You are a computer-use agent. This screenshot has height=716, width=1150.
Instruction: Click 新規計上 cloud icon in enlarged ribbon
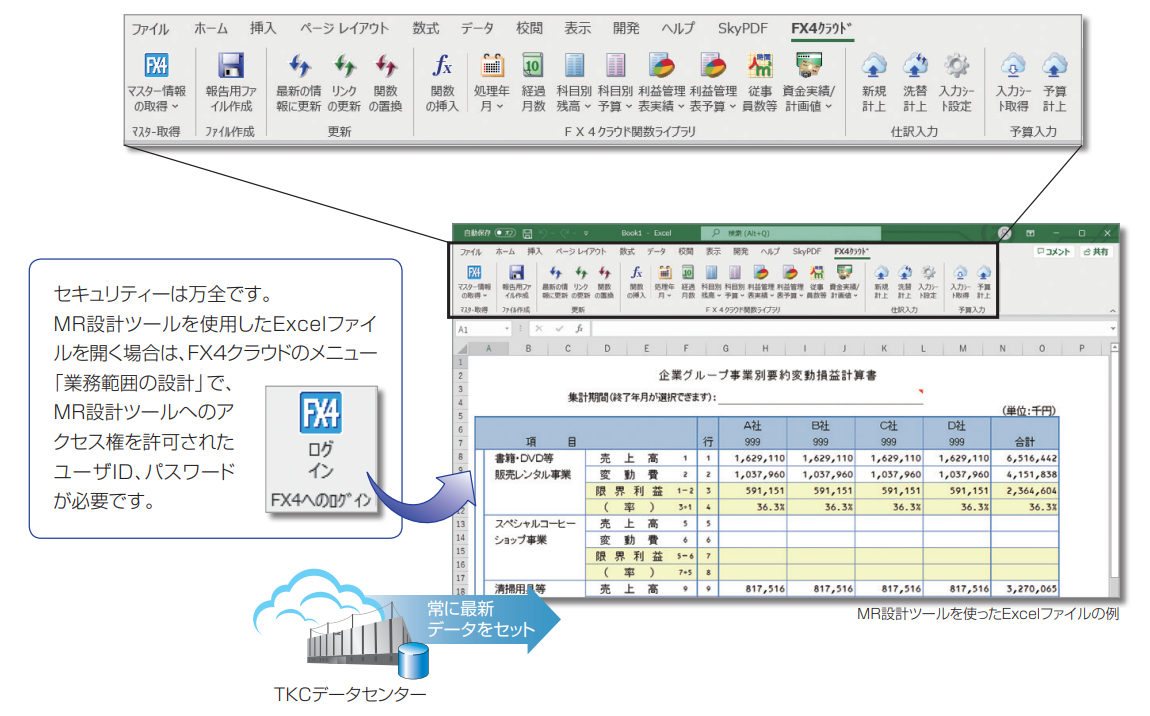point(874,67)
